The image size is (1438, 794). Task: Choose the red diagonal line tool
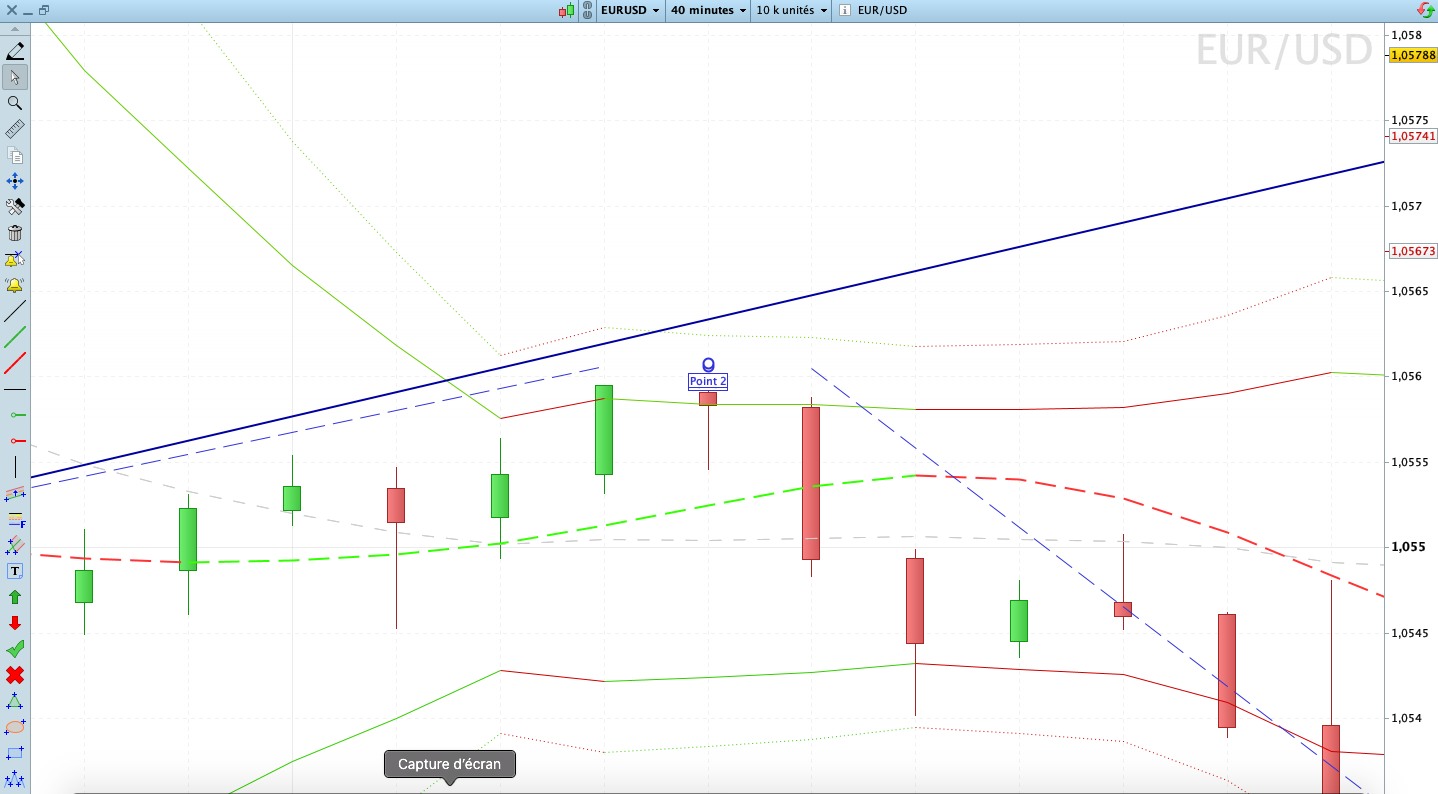15,363
